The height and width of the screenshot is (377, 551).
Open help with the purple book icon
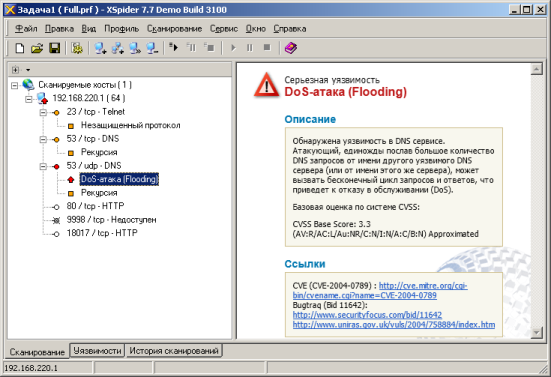[291, 48]
